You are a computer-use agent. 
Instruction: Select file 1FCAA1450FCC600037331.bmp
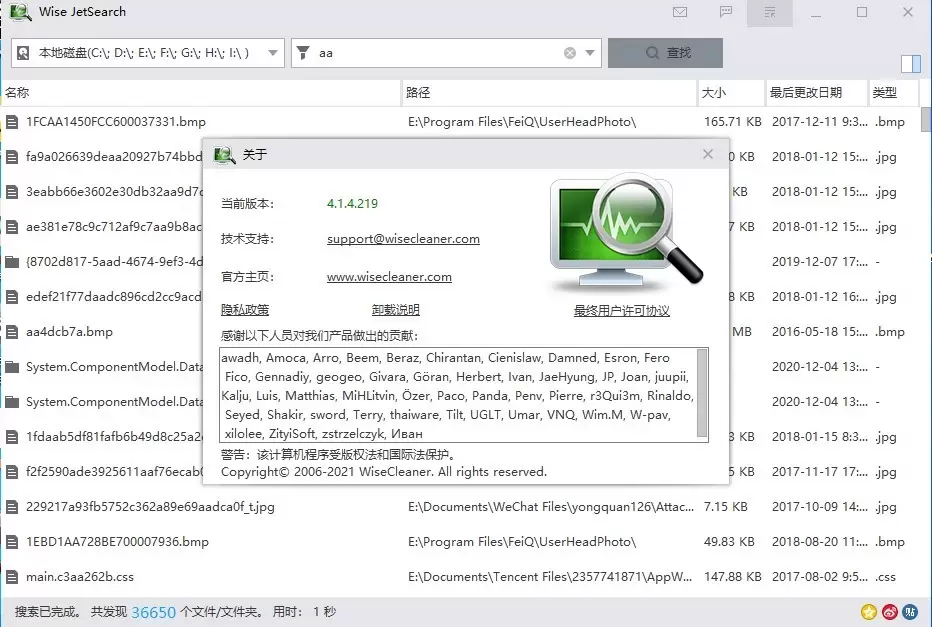pos(116,122)
